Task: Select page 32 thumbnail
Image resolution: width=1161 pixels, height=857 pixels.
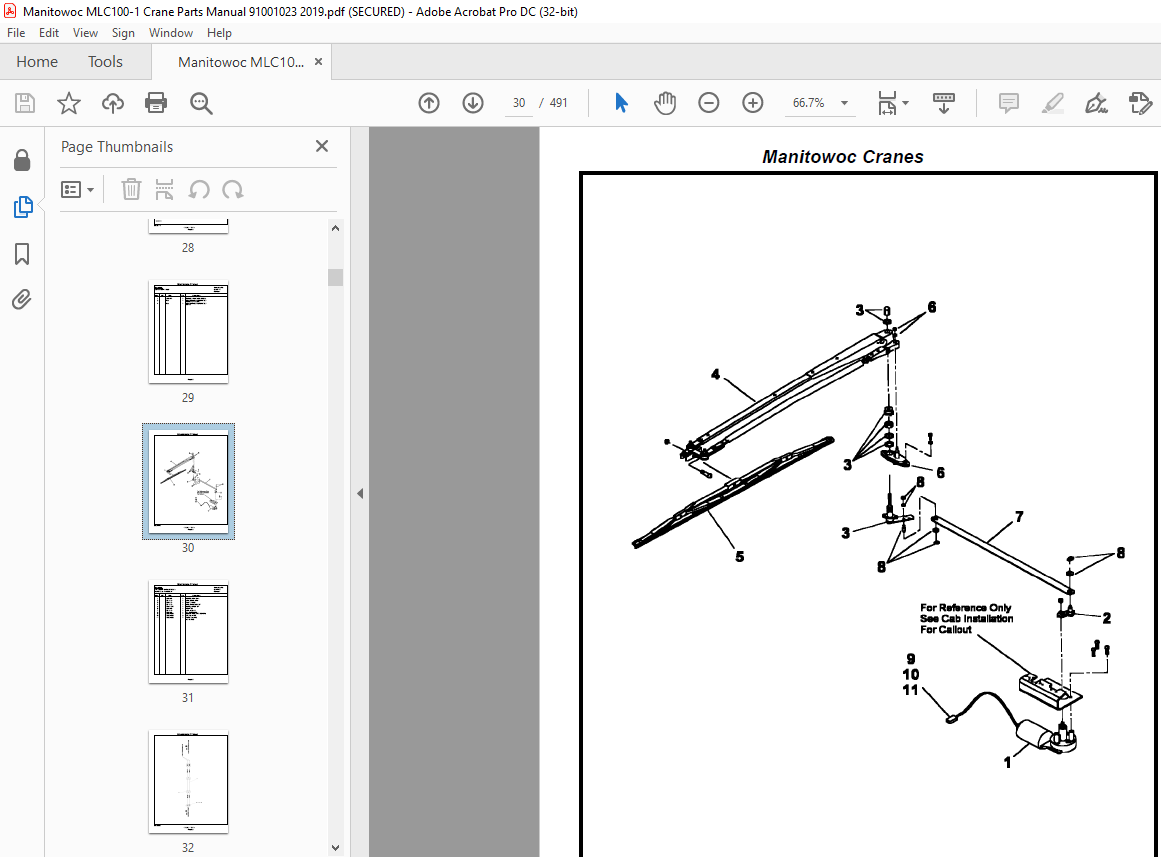Action: pyautogui.click(x=189, y=782)
